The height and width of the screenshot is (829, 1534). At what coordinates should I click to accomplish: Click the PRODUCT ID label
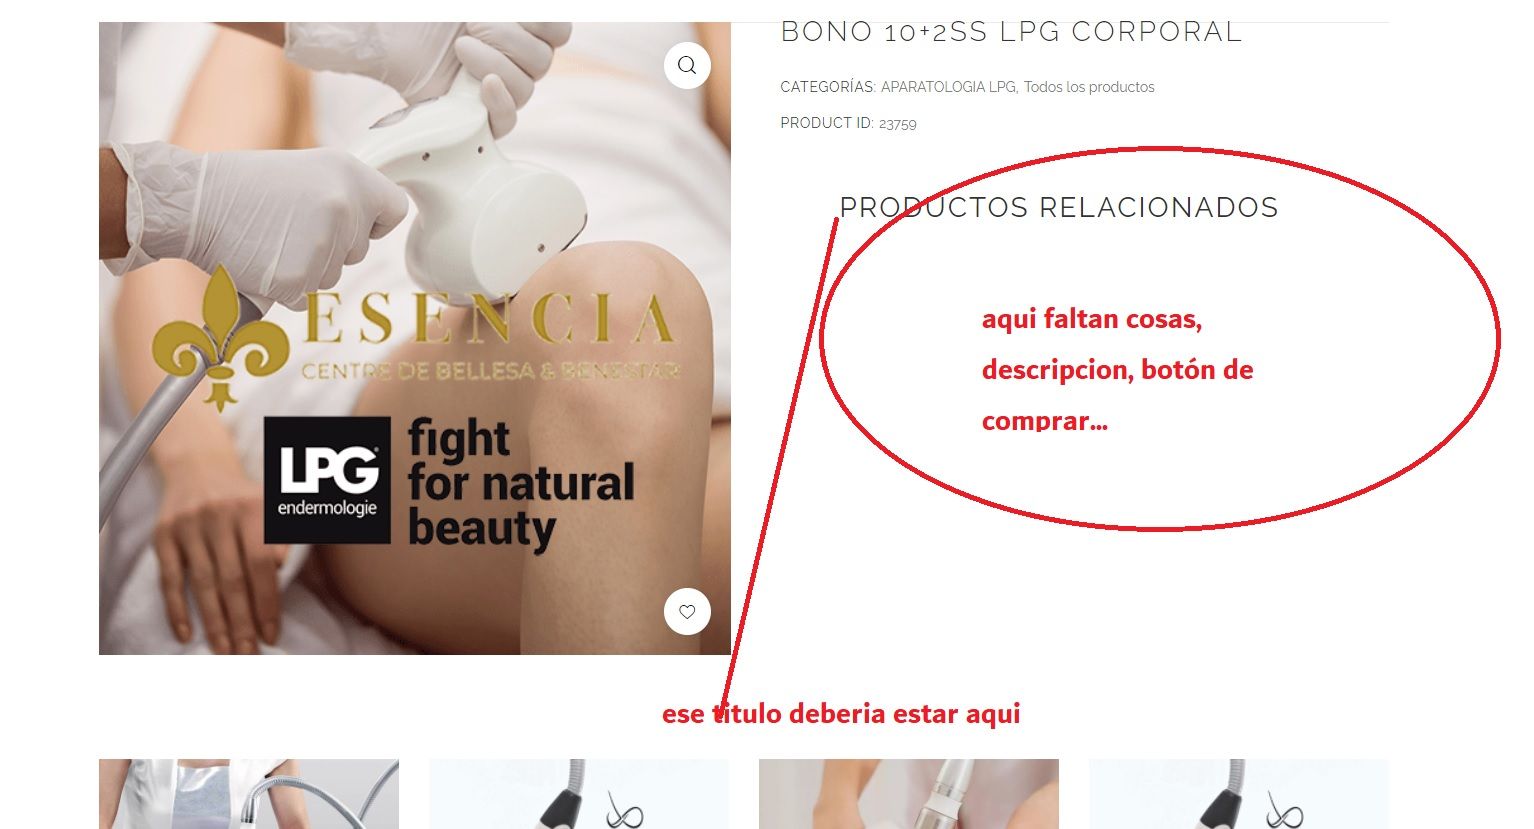click(827, 123)
